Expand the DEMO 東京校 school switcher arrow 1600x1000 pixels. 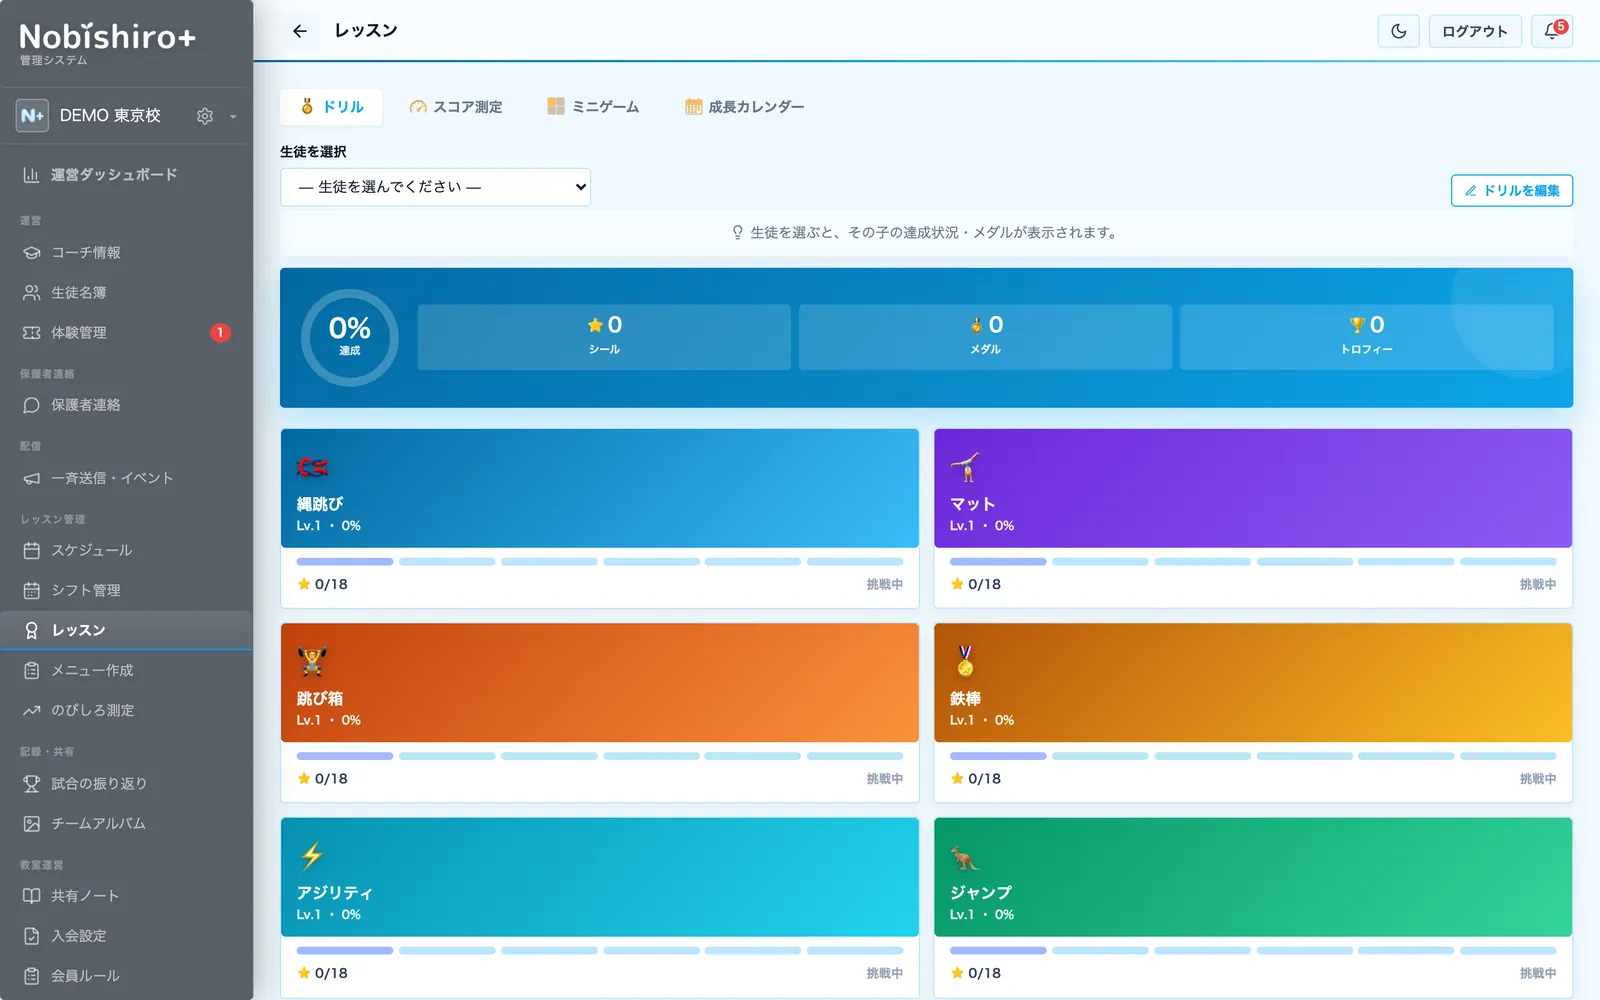pos(233,116)
